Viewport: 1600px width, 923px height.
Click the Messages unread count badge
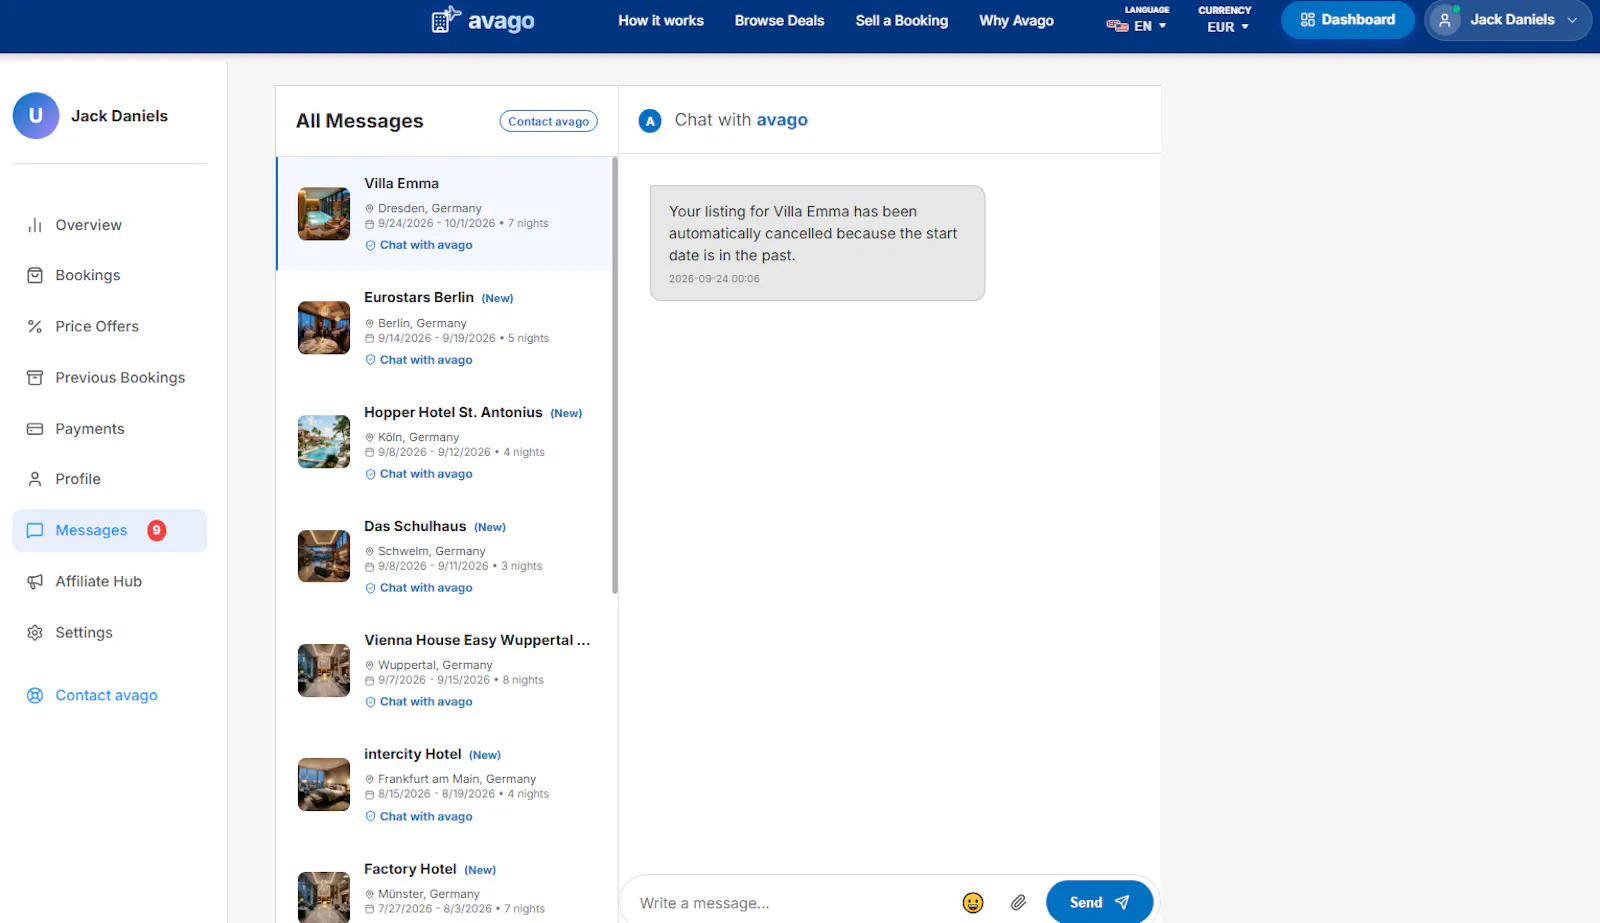click(x=157, y=530)
